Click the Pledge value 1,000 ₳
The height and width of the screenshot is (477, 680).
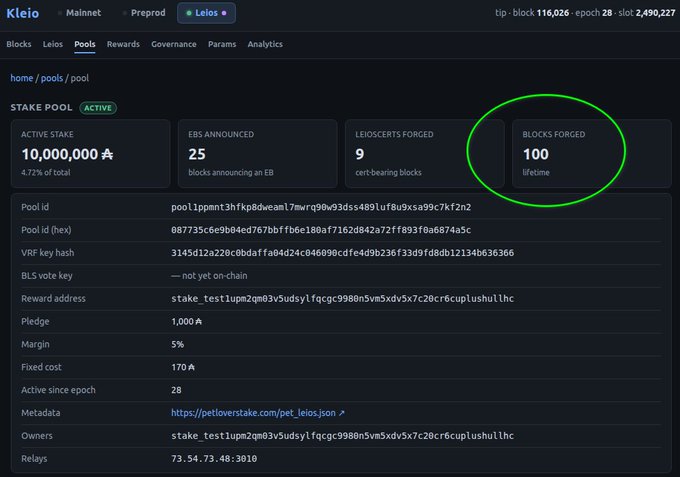click(x=186, y=322)
